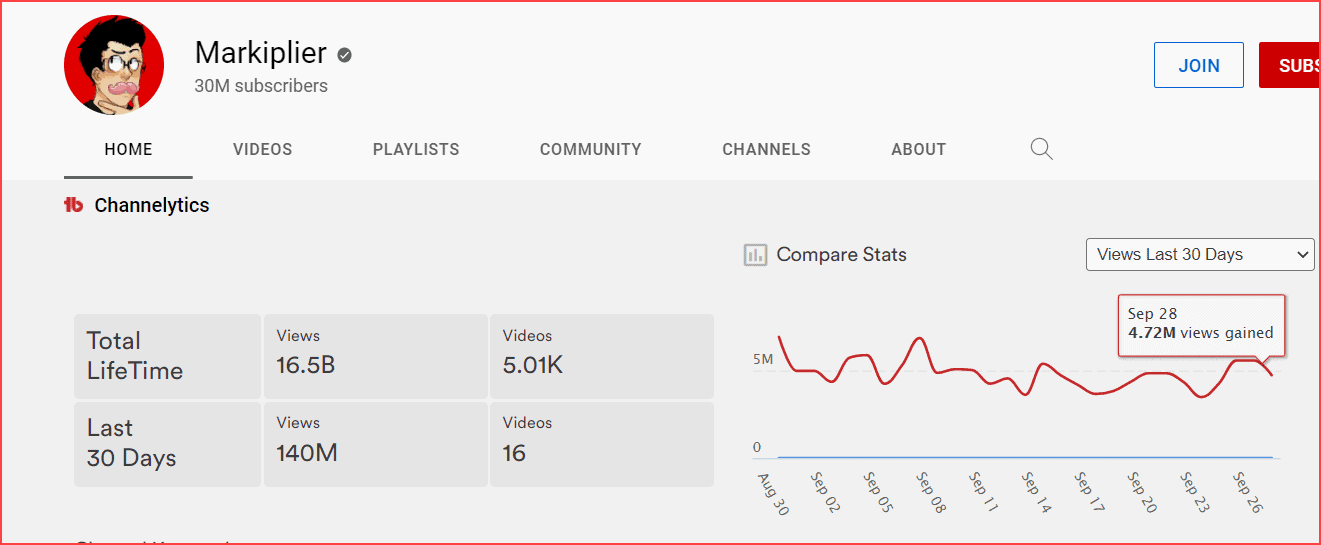Click the Sep 23 axis label
The image size is (1321, 545).
click(1195, 494)
